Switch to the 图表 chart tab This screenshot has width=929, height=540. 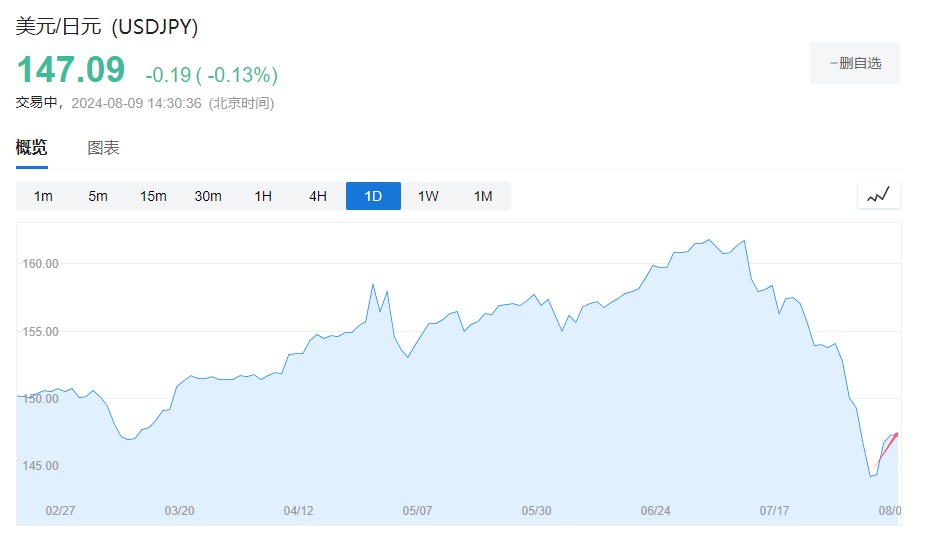click(103, 148)
